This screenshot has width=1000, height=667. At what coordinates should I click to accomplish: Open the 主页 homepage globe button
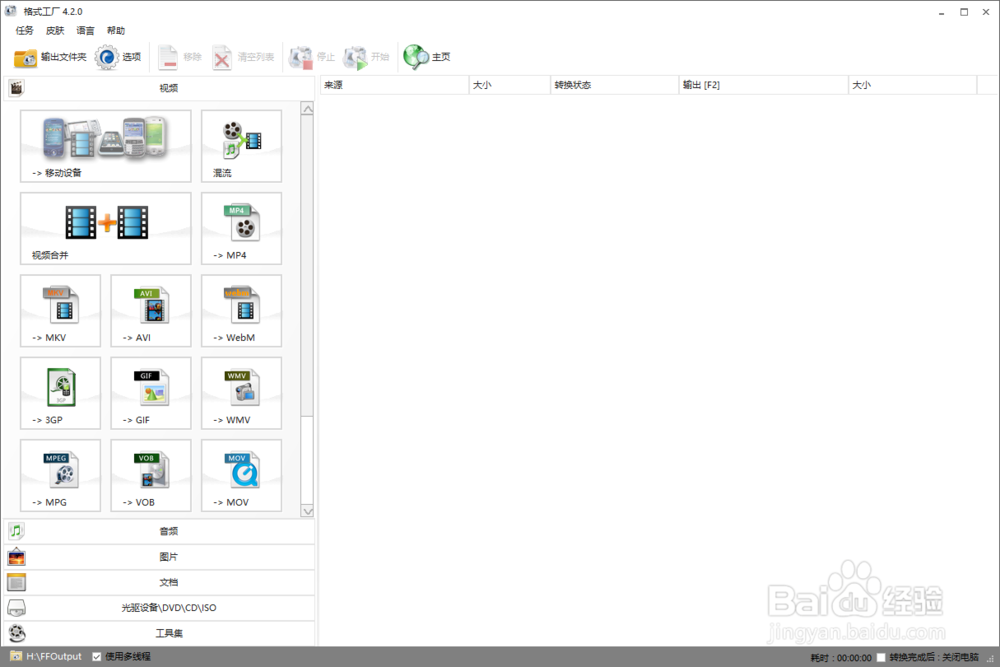[x=427, y=57]
